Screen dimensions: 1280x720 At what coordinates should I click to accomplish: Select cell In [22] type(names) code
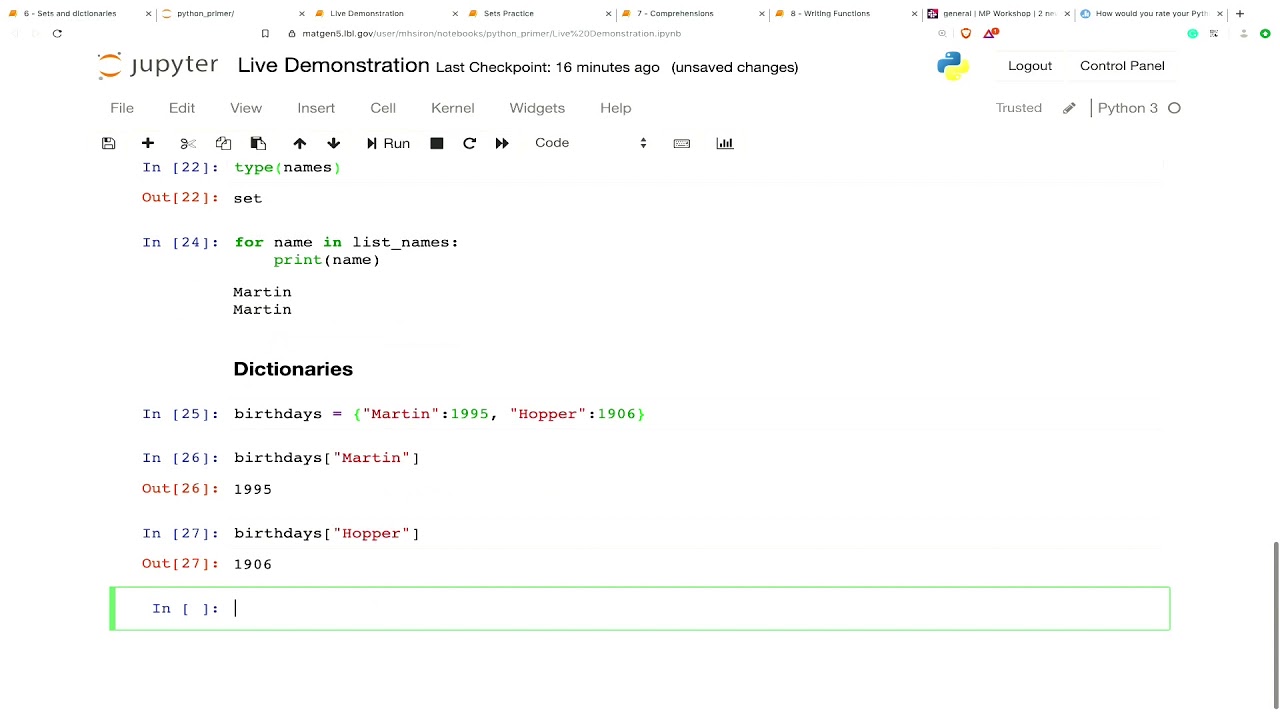(287, 167)
